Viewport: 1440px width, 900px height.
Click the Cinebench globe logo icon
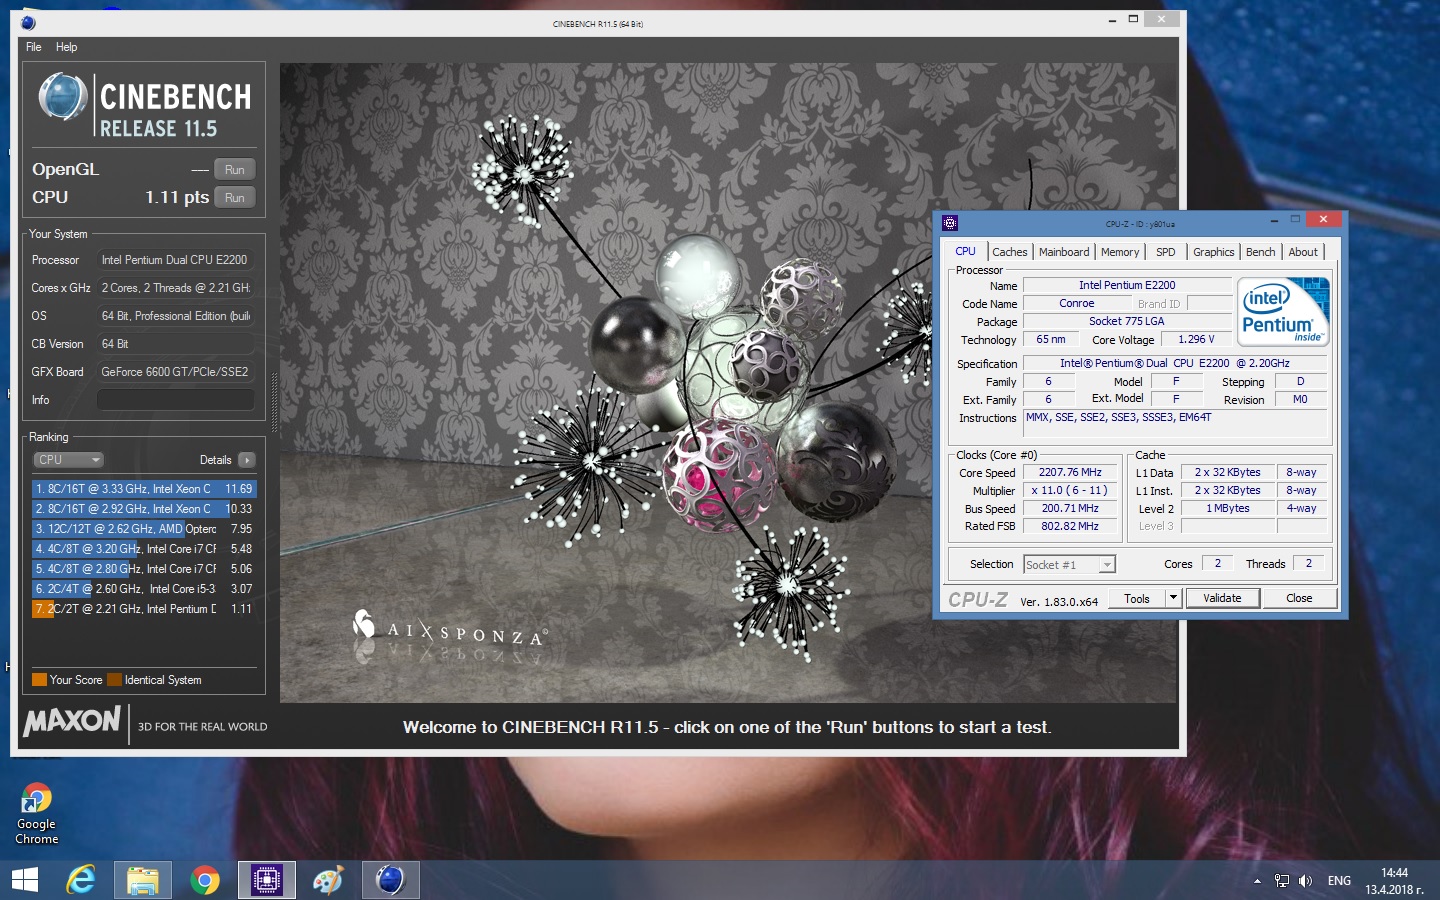[x=62, y=98]
